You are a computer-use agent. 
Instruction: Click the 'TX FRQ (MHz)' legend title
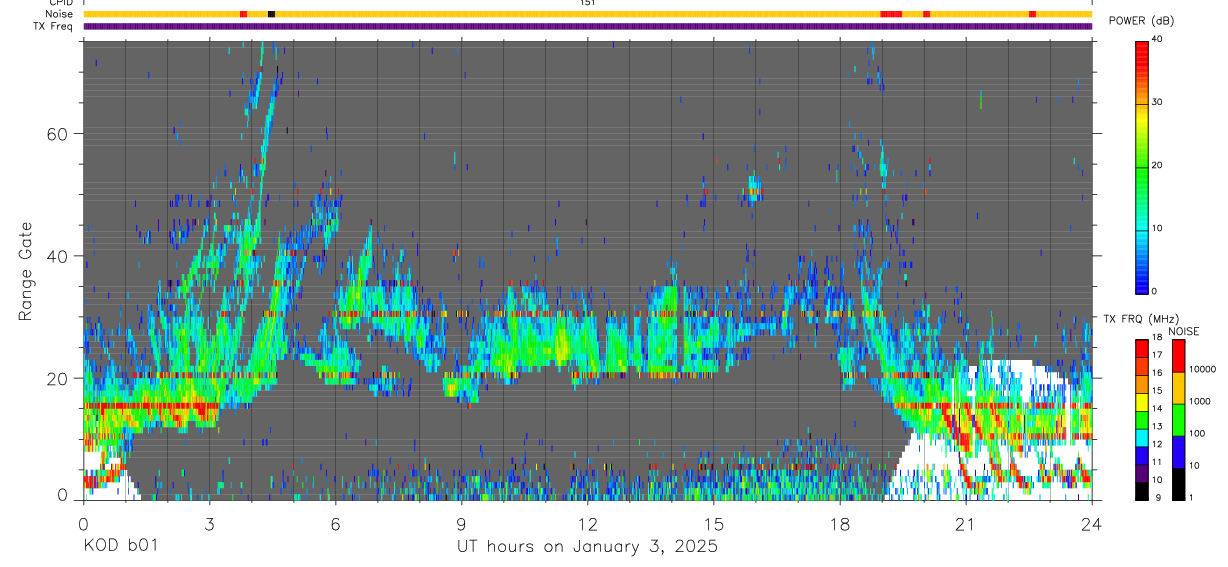point(1139,319)
